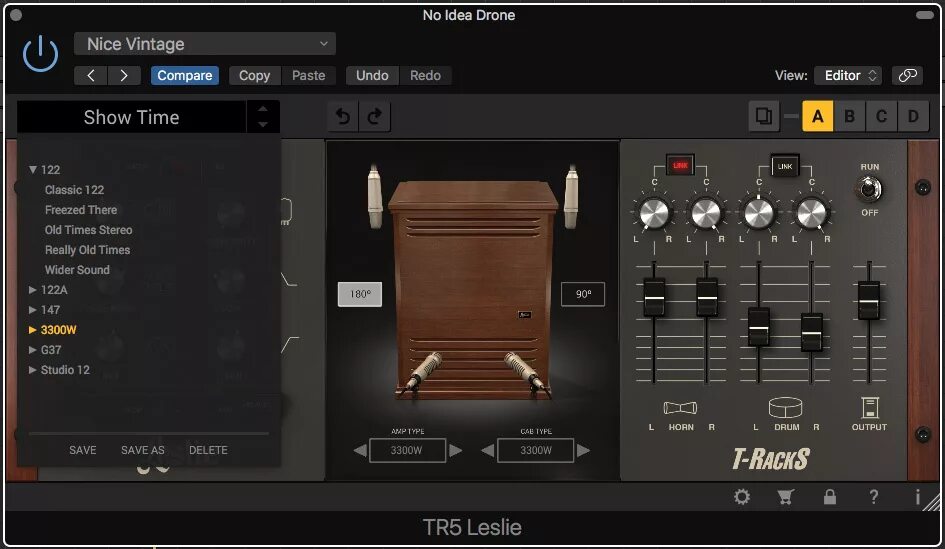
Task: Select preset slot B
Action: coord(850,116)
